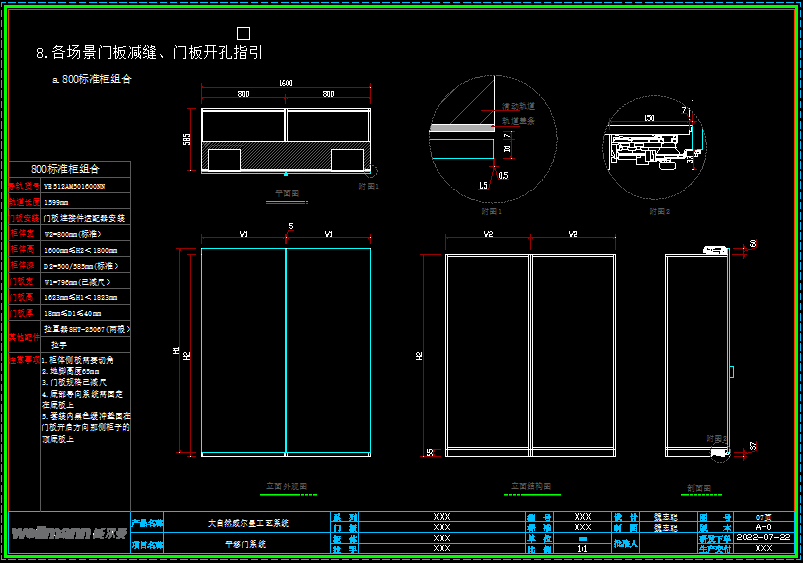The image size is (803, 563).
Task: Select the 585 depth dimension on plan view
Action: tap(187, 139)
